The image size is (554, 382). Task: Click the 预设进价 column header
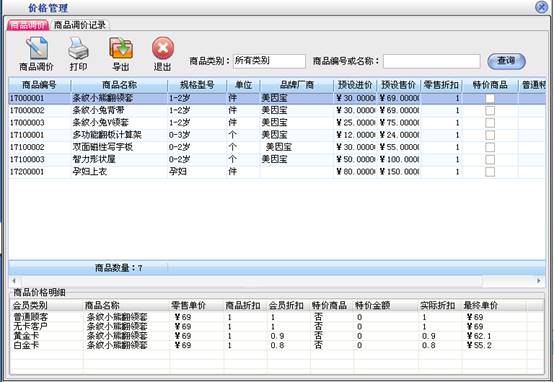click(x=355, y=85)
